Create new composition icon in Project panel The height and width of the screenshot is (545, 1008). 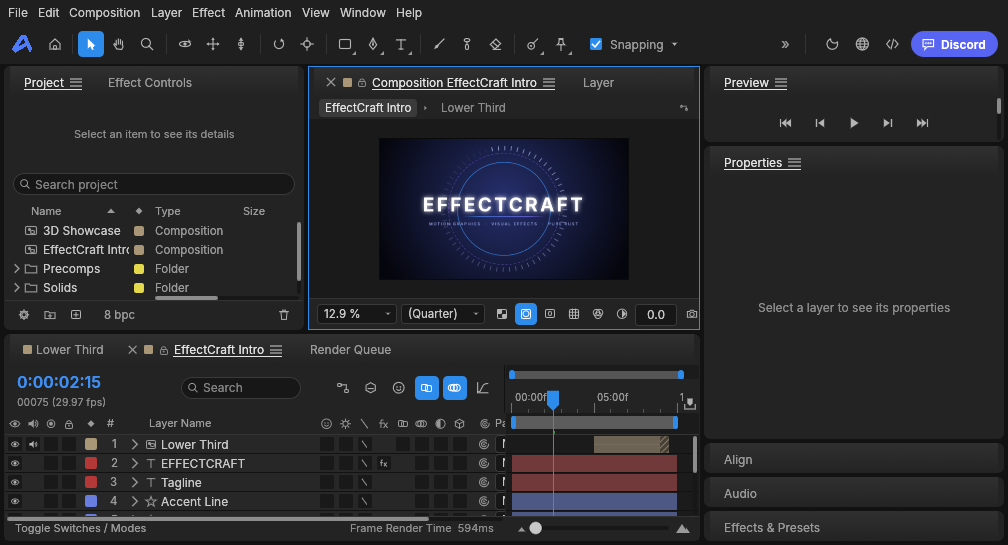(76, 315)
